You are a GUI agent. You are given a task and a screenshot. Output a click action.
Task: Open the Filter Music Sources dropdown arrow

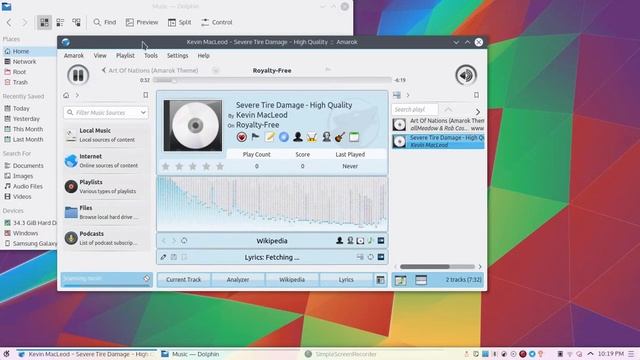tap(143, 112)
